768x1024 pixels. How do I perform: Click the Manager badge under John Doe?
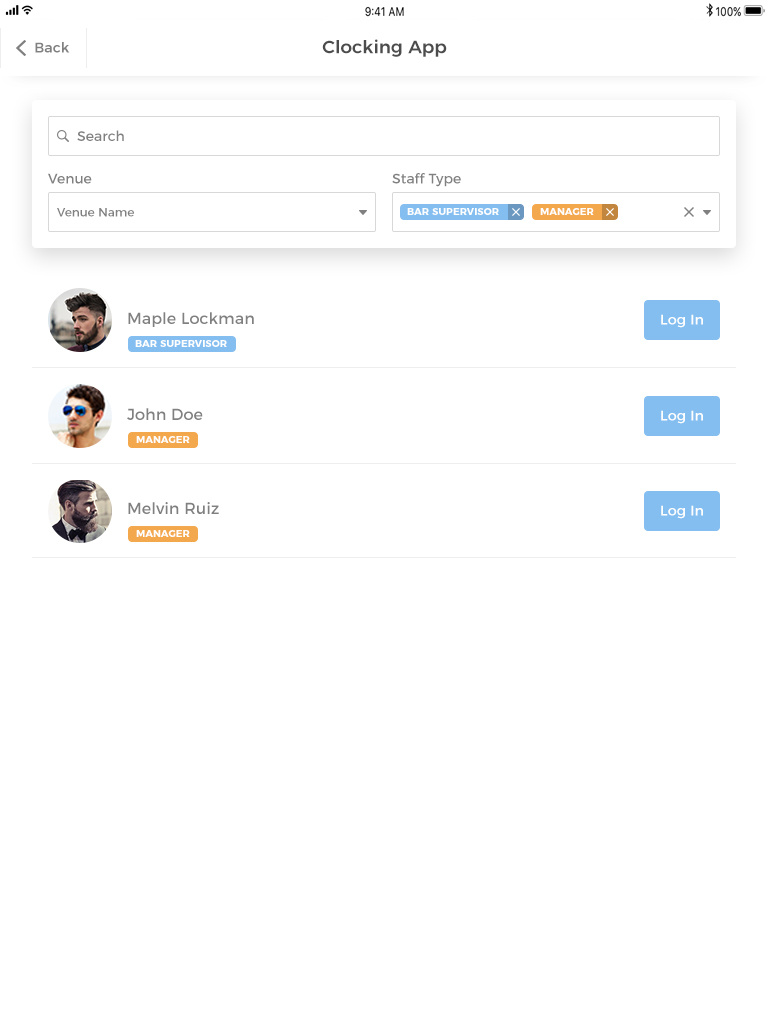coord(163,440)
